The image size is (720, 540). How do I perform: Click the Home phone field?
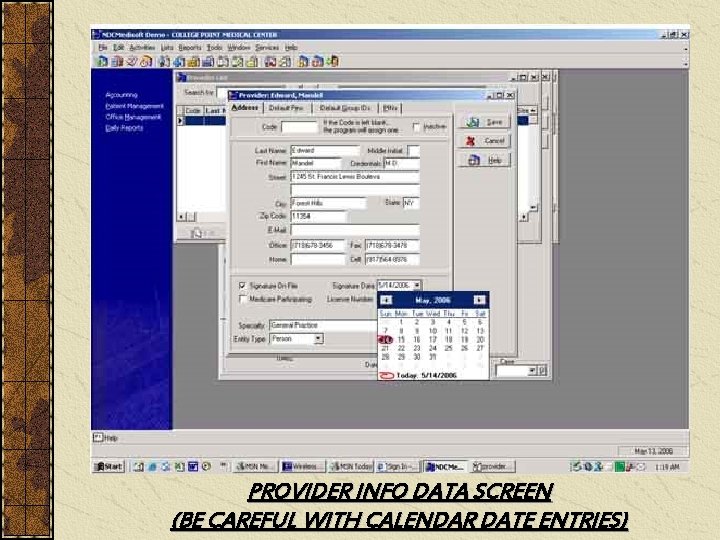point(317,259)
